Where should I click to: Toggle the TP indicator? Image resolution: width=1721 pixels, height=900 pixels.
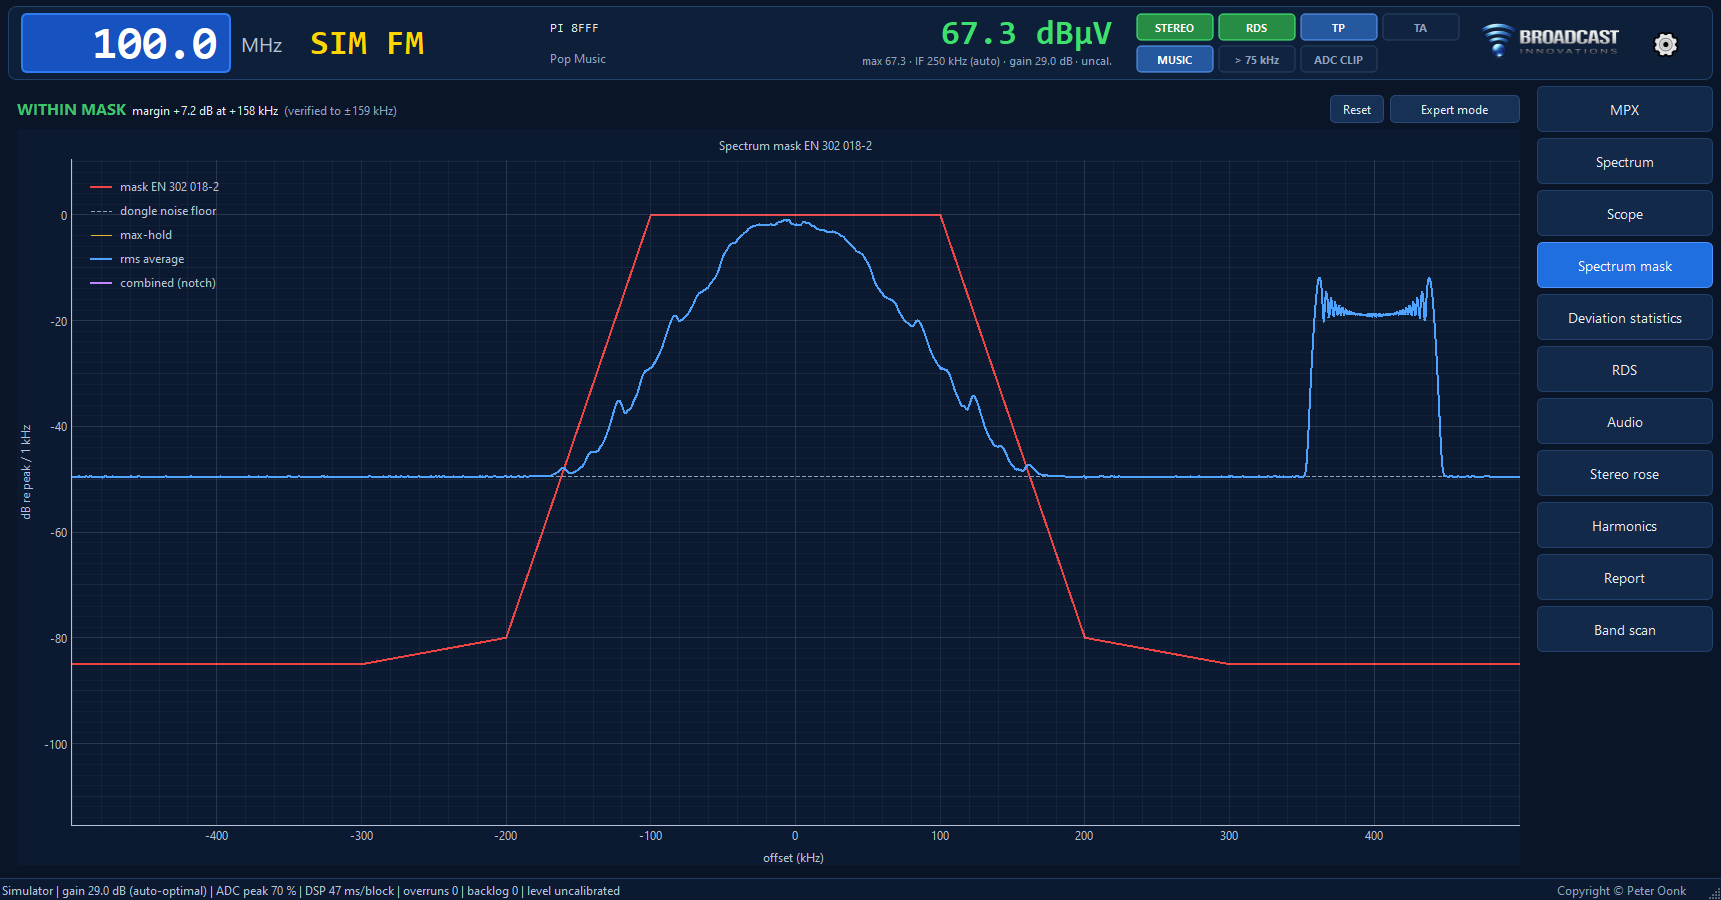pyautogui.click(x=1338, y=28)
